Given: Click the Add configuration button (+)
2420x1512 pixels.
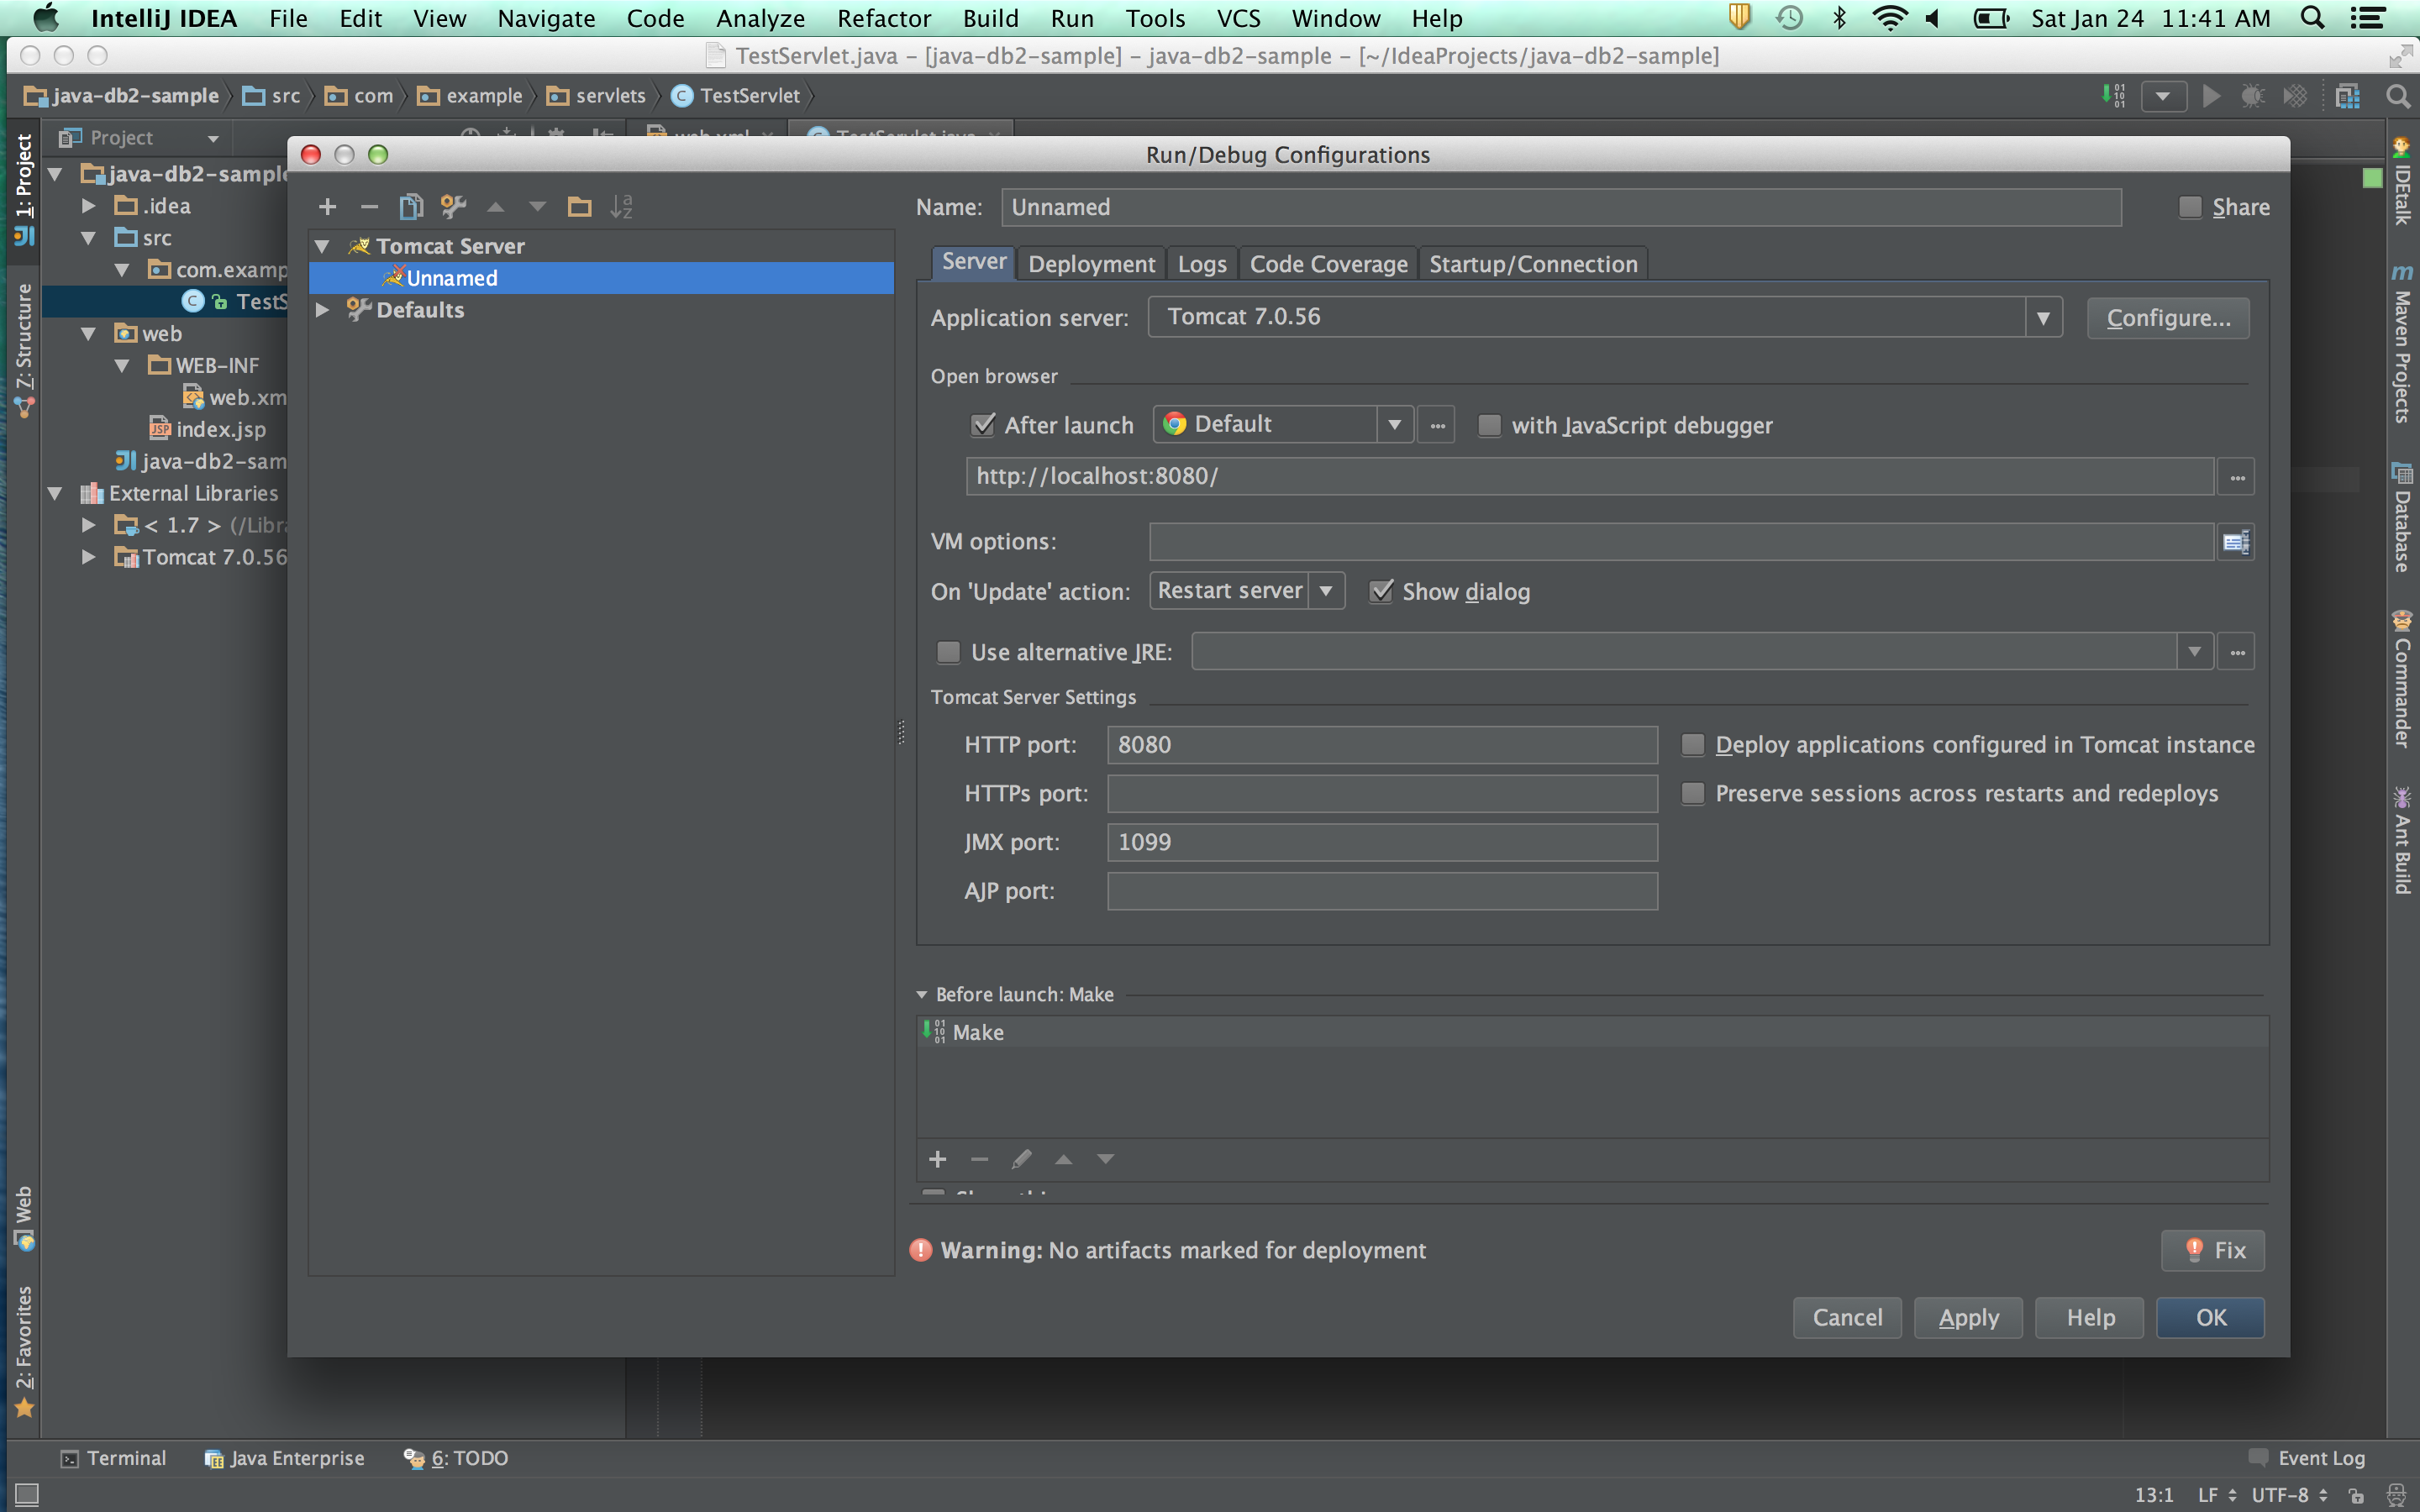Looking at the screenshot, I should pyautogui.click(x=328, y=206).
